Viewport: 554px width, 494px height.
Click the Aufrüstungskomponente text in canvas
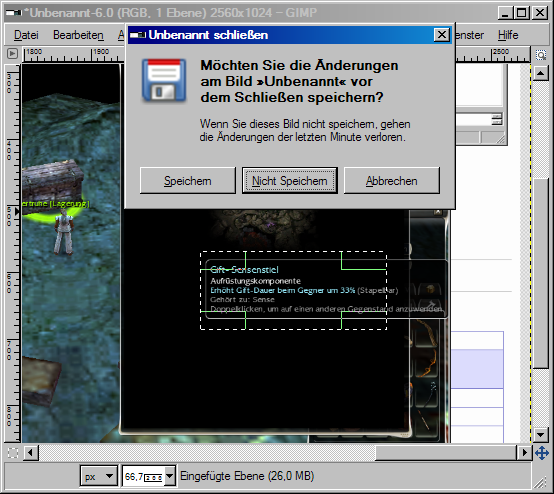[255, 281]
